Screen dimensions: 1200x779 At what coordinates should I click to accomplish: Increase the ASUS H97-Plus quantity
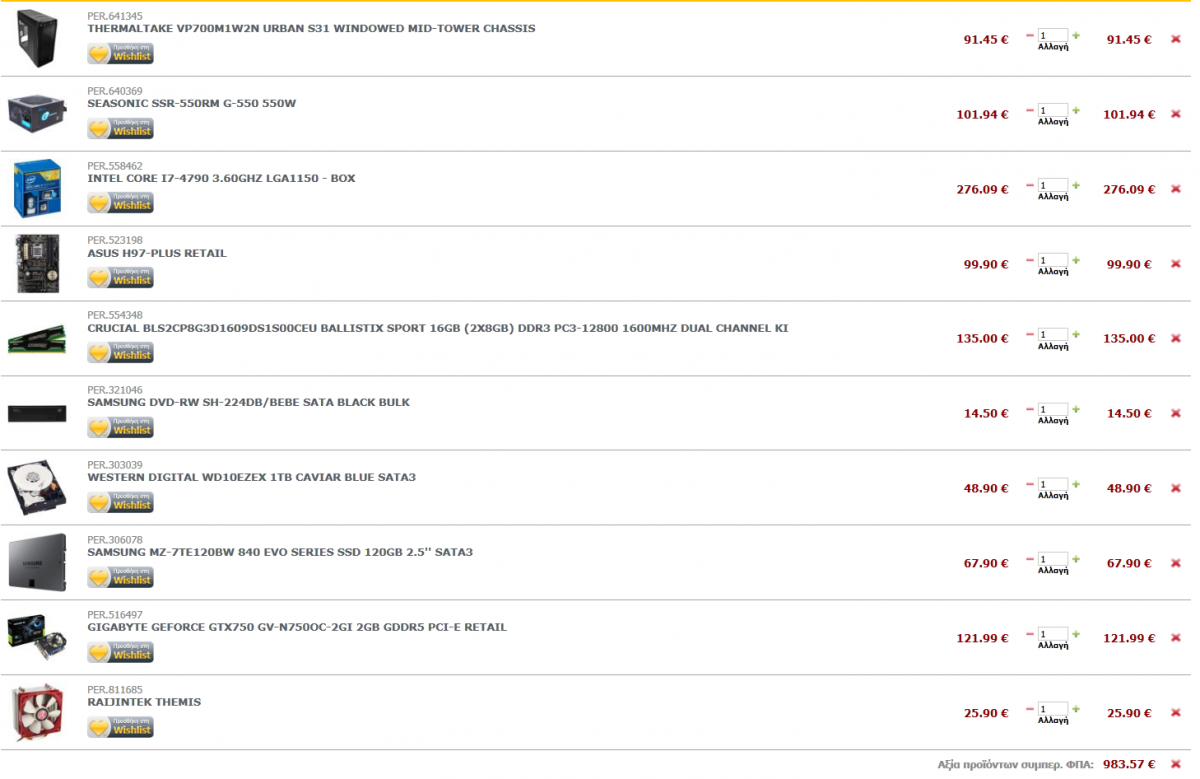(x=1076, y=260)
